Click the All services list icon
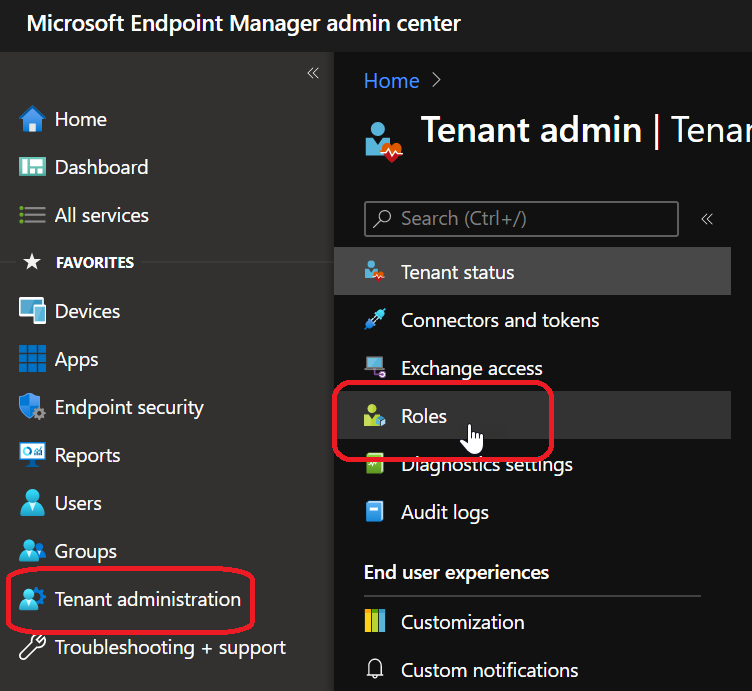Screen dimensions: 752x691 pyautogui.click(x=32, y=215)
